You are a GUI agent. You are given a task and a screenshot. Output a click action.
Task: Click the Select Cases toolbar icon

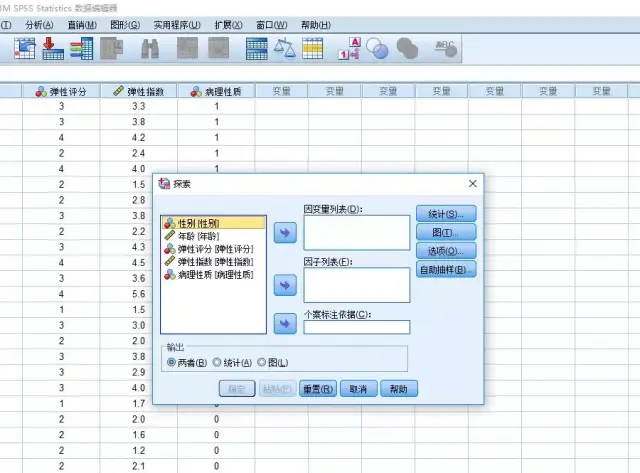tap(313, 49)
